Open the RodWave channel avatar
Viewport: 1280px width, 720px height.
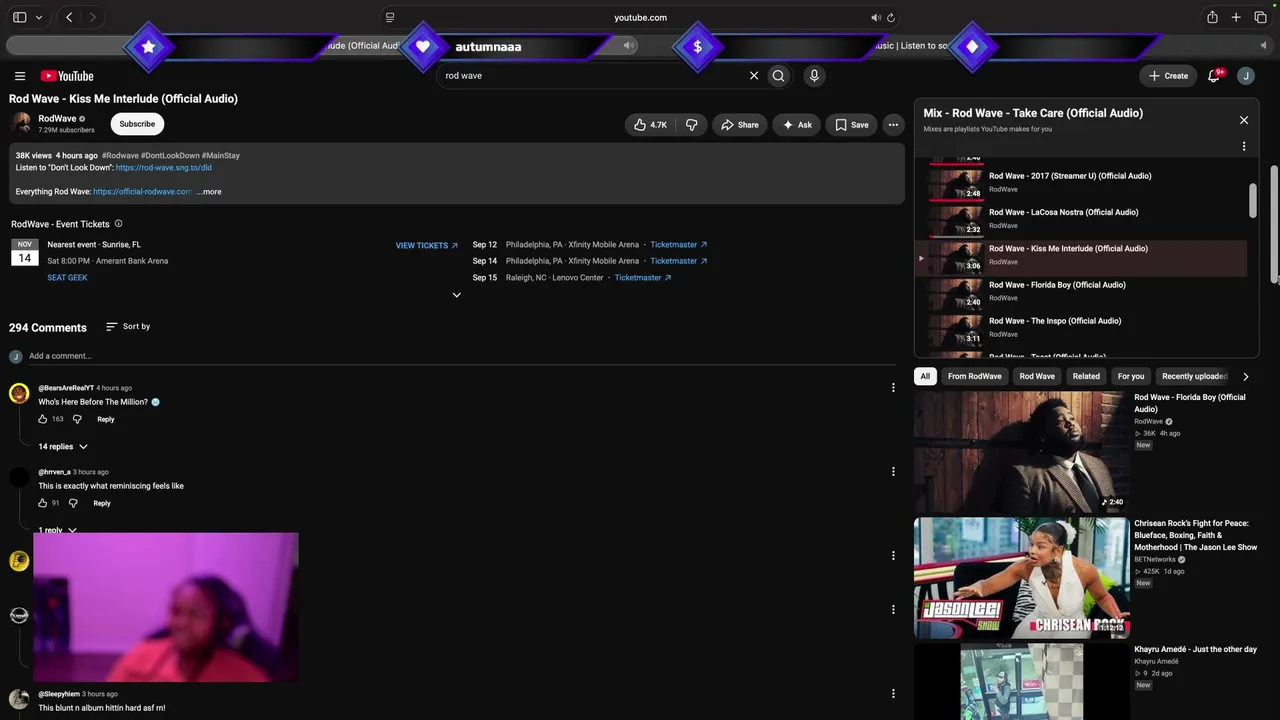21,124
